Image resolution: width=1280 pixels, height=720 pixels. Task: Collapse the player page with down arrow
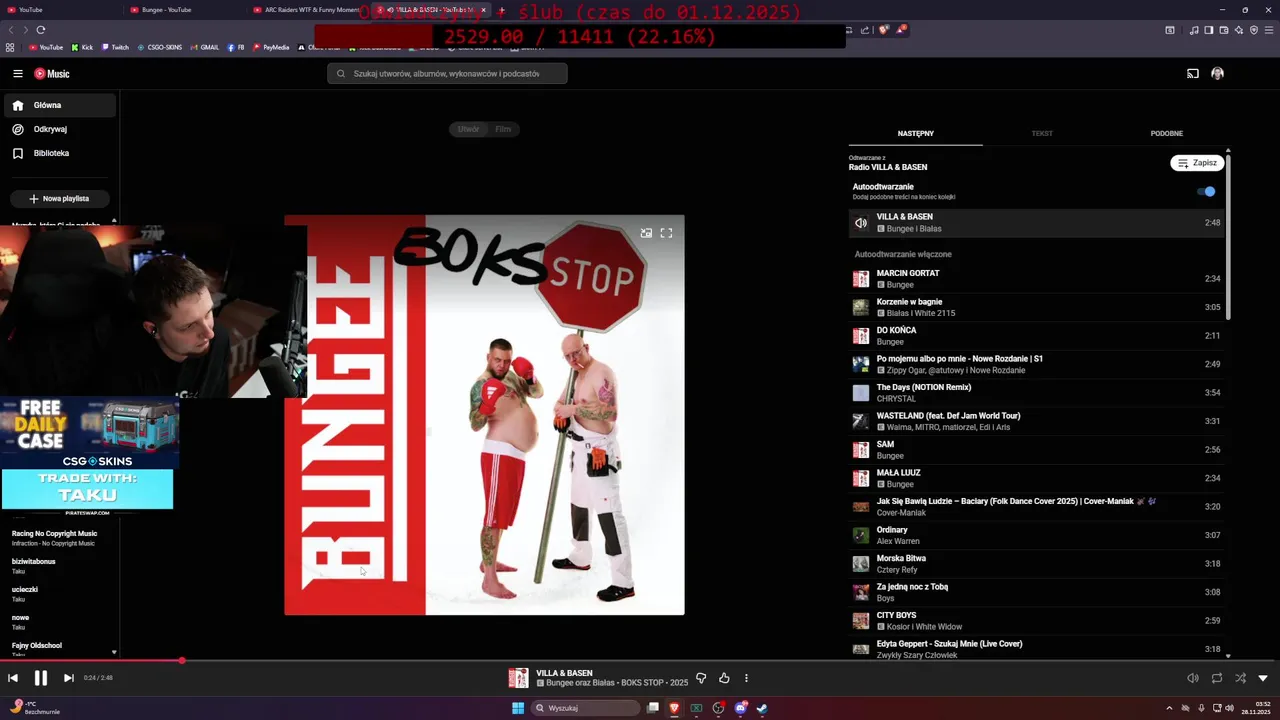tap(1263, 678)
